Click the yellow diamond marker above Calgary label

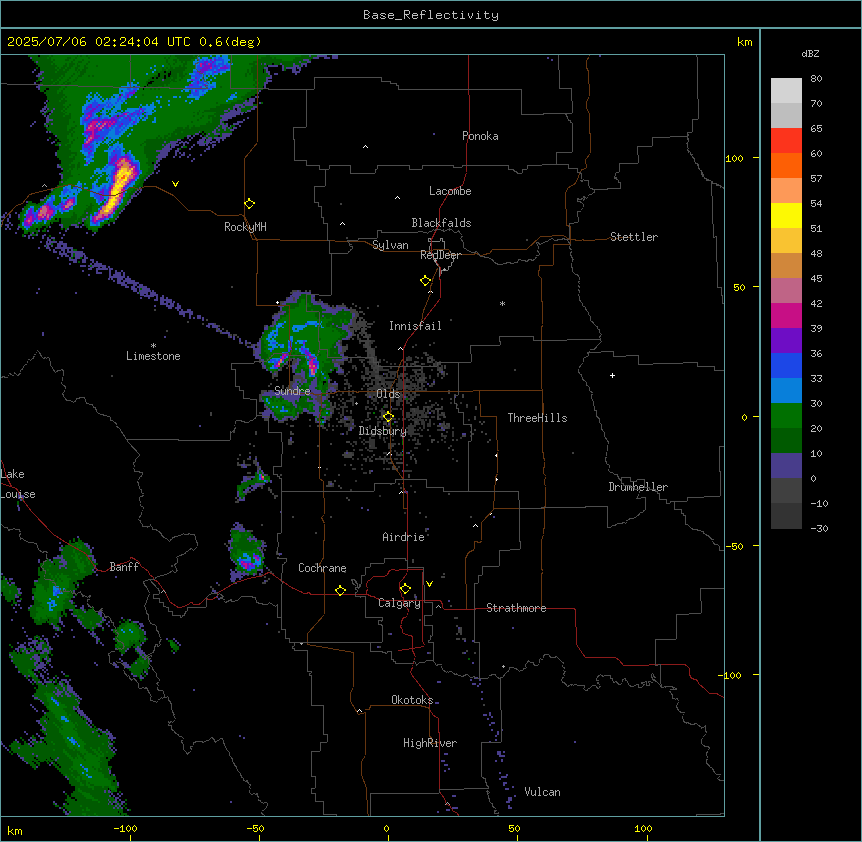[x=405, y=589]
